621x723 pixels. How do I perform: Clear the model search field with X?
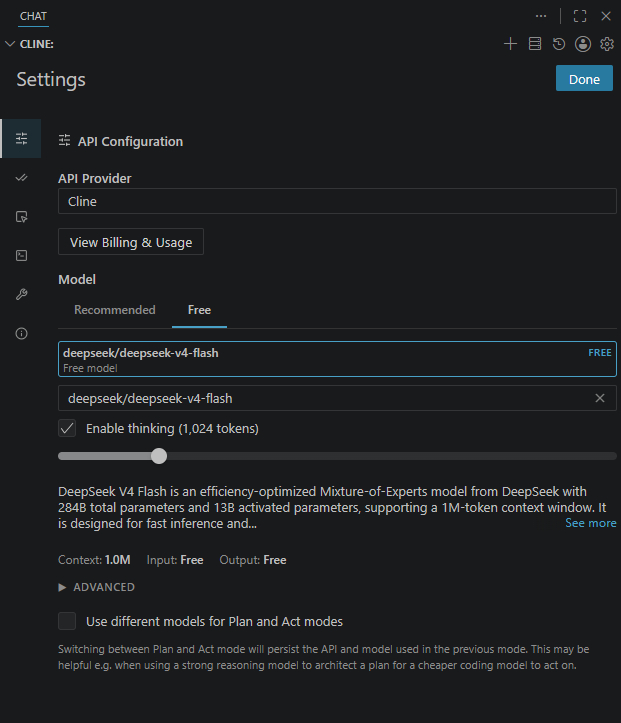pyautogui.click(x=599, y=398)
